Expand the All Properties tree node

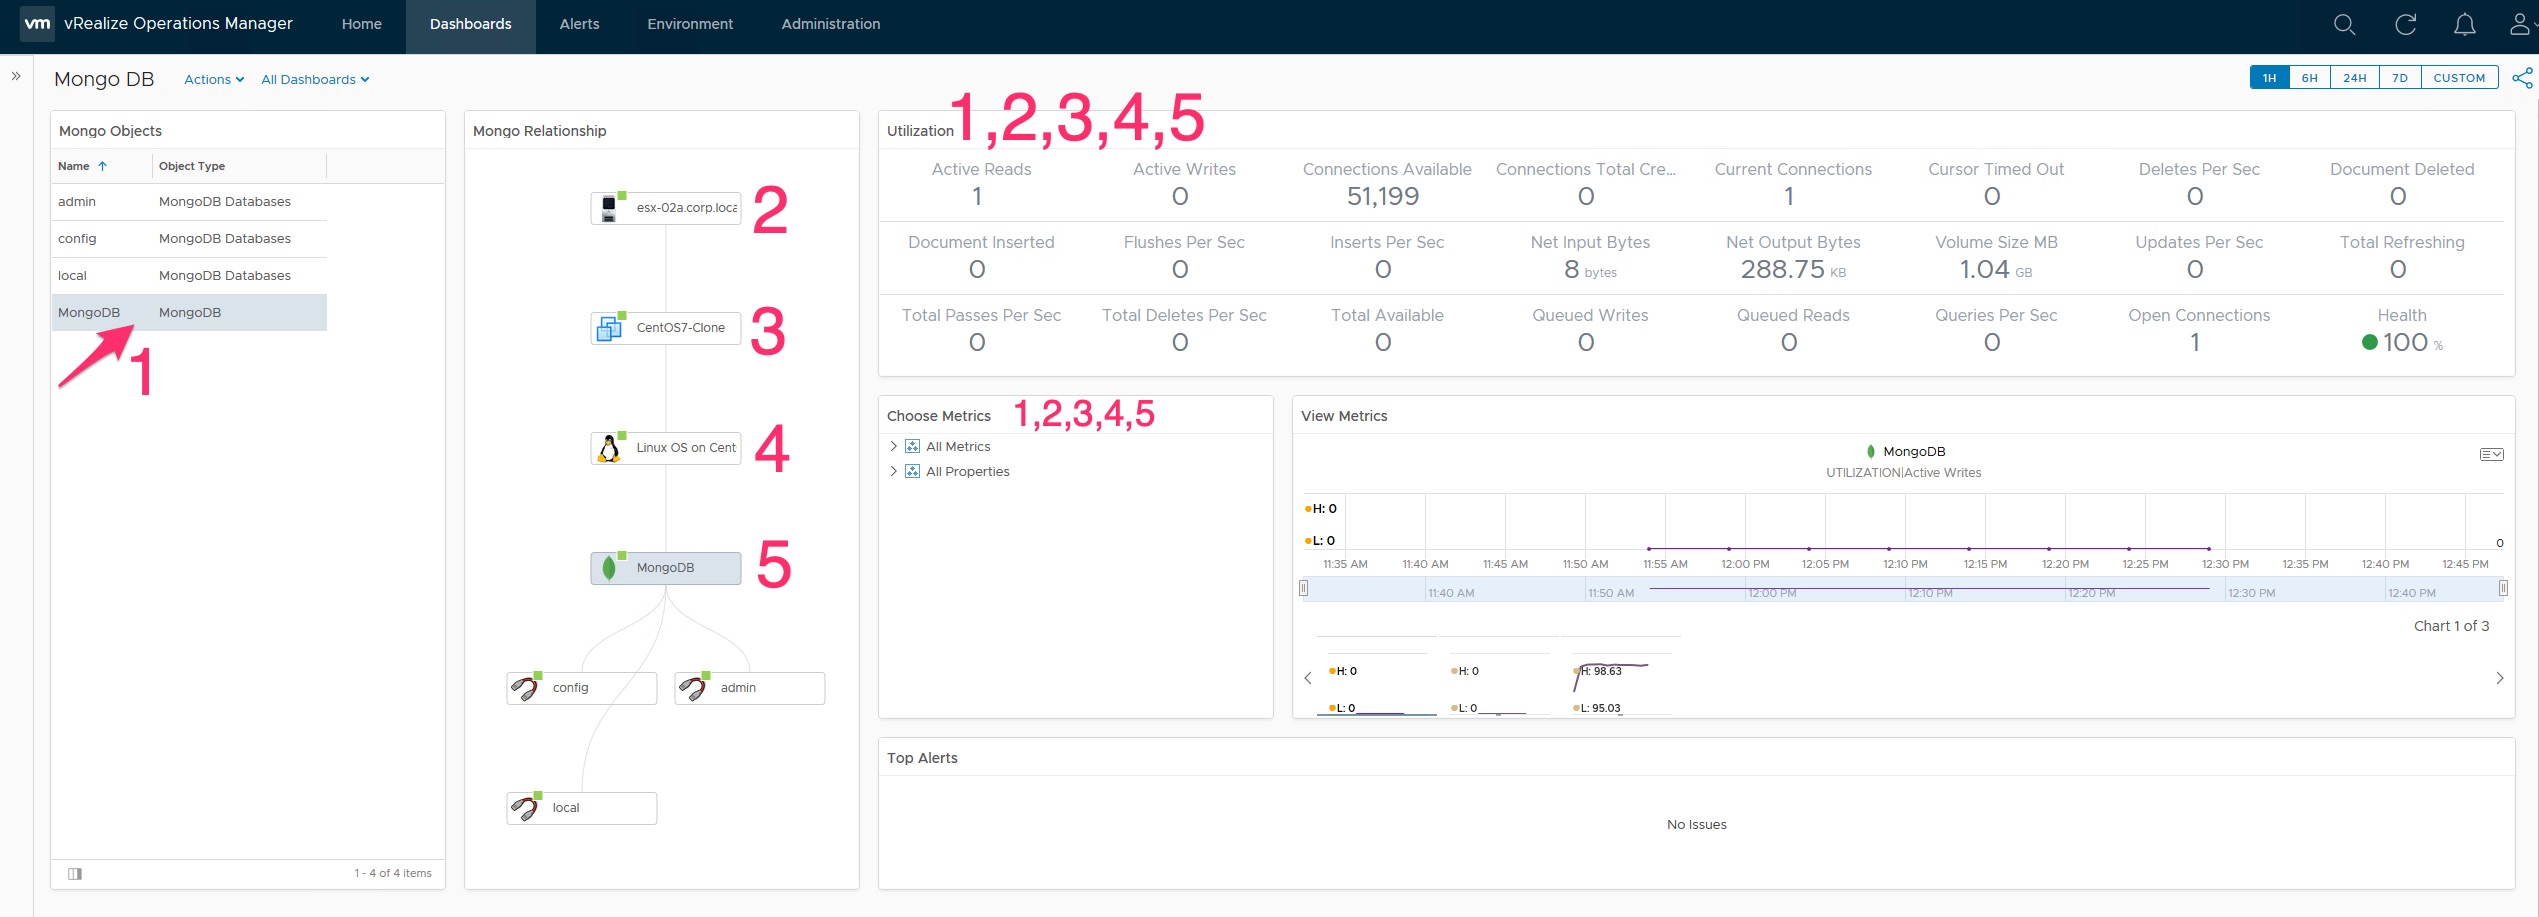[893, 472]
